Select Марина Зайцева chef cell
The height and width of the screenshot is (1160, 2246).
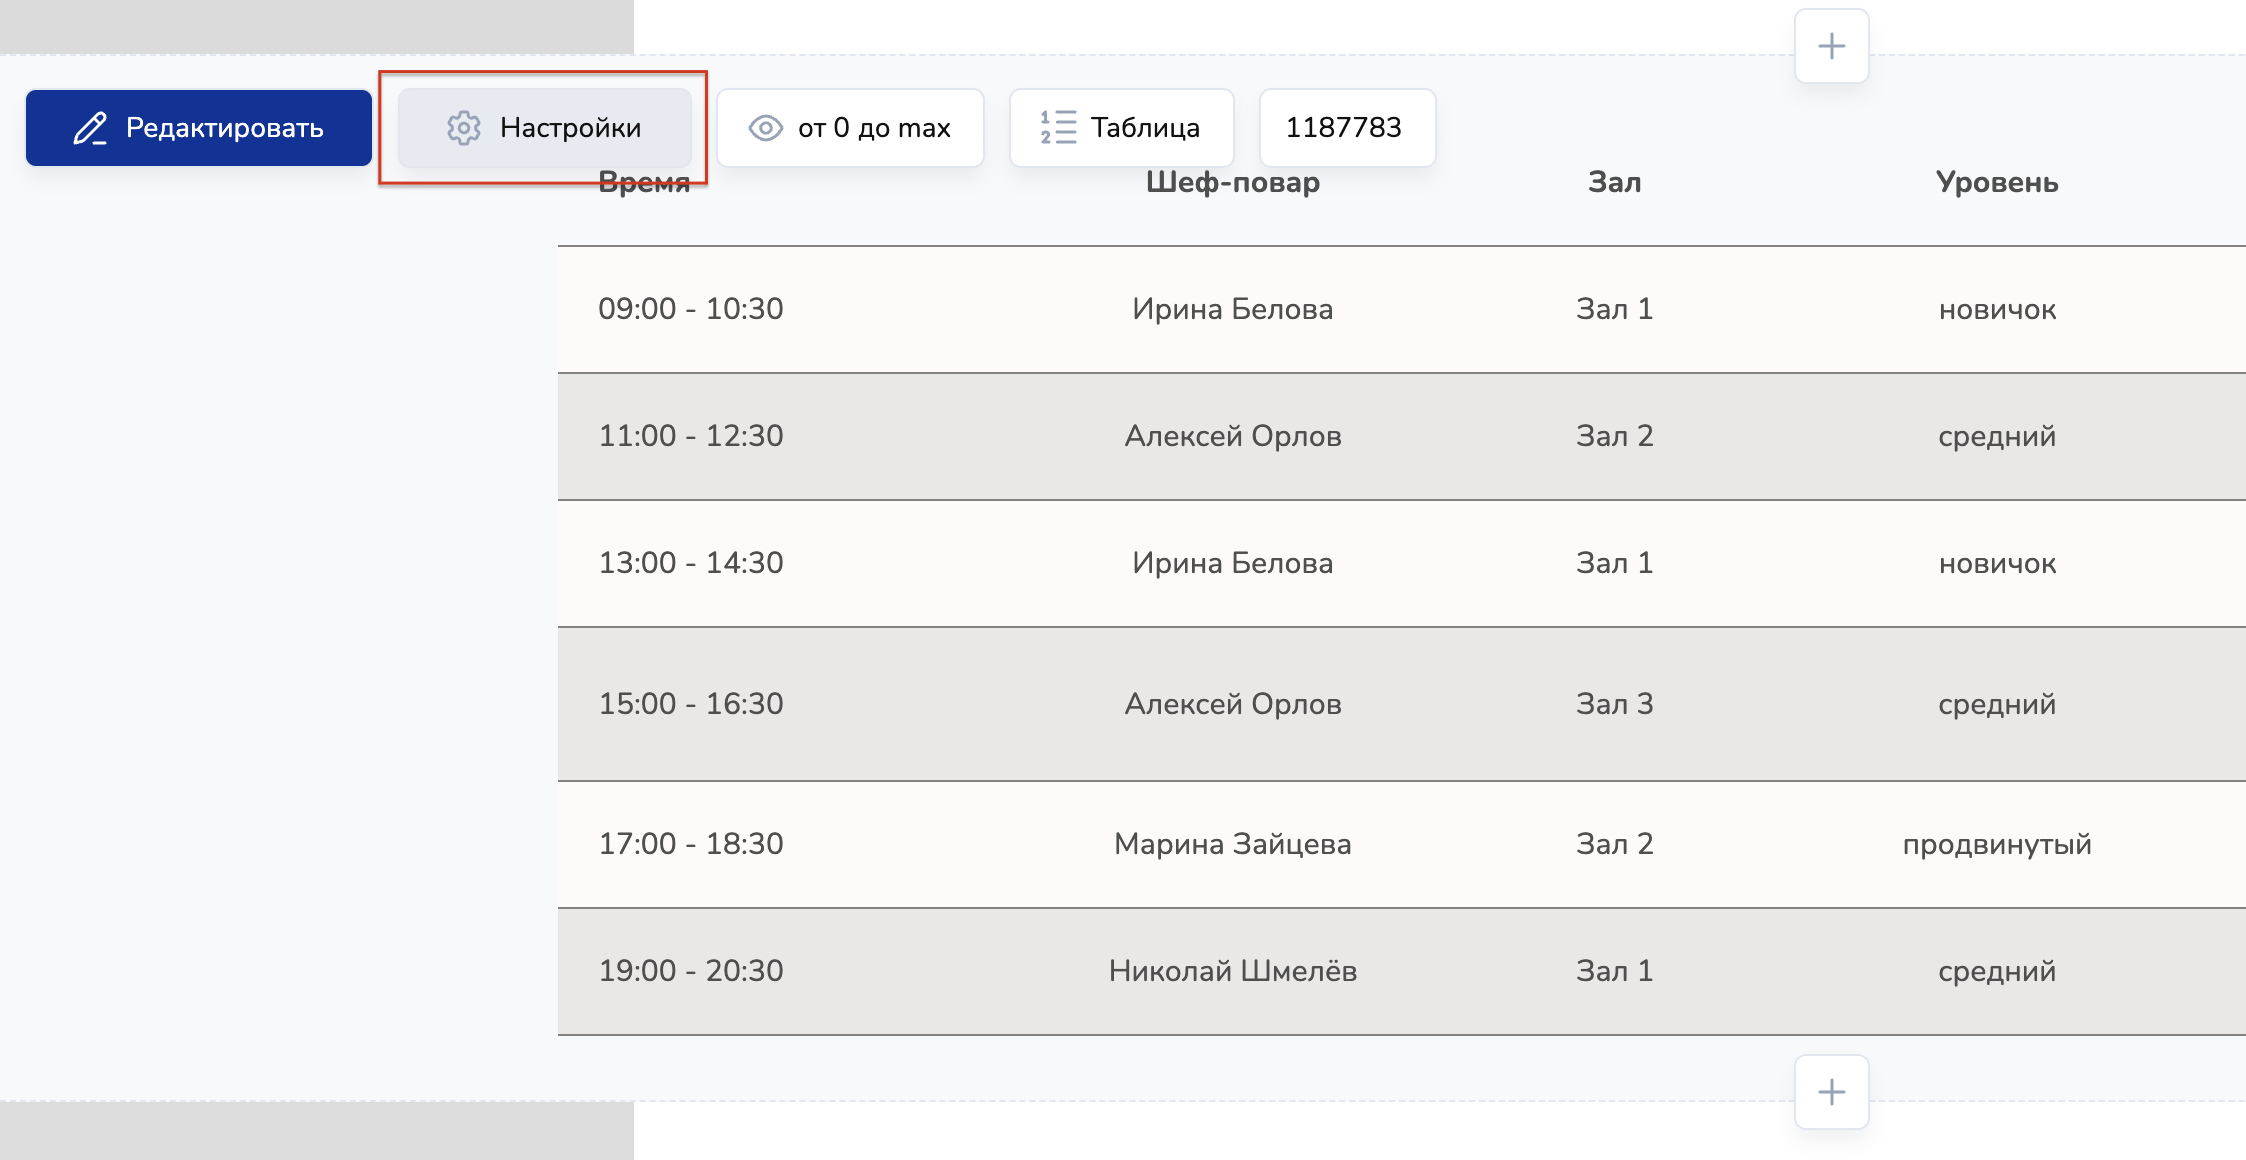pos(1232,844)
